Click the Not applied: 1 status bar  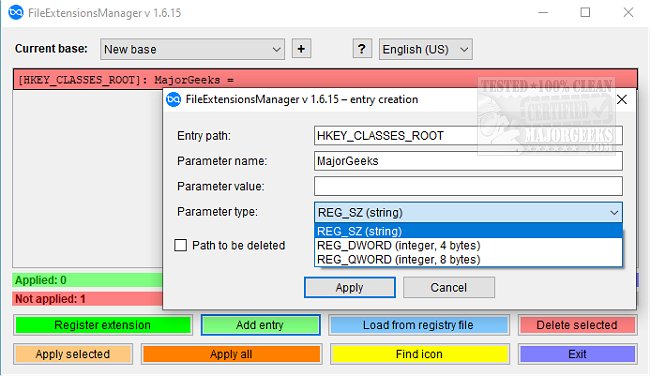coord(87,299)
